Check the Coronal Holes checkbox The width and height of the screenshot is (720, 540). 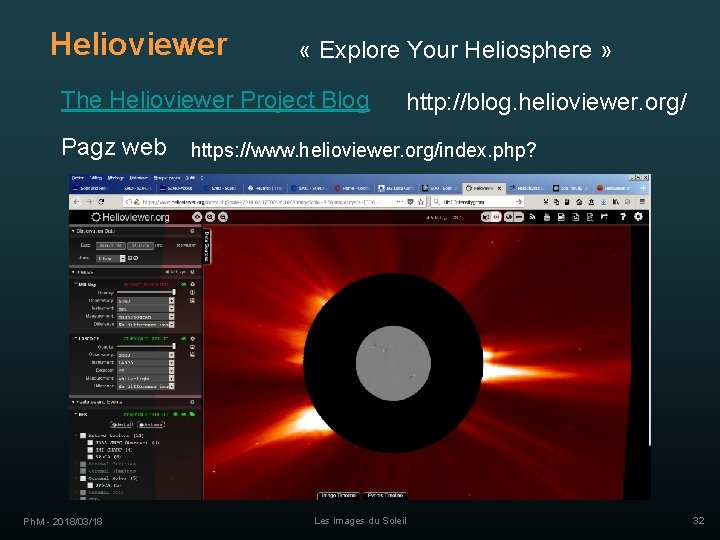pos(83,478)
